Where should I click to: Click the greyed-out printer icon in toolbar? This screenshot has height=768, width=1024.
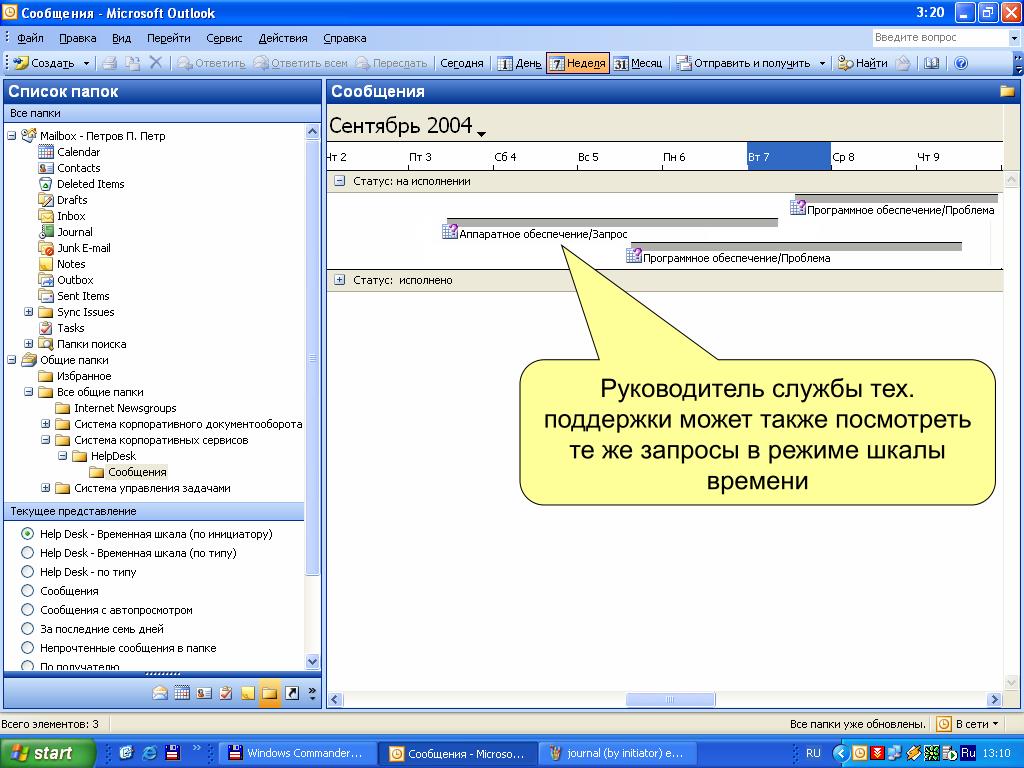point(110,63)
